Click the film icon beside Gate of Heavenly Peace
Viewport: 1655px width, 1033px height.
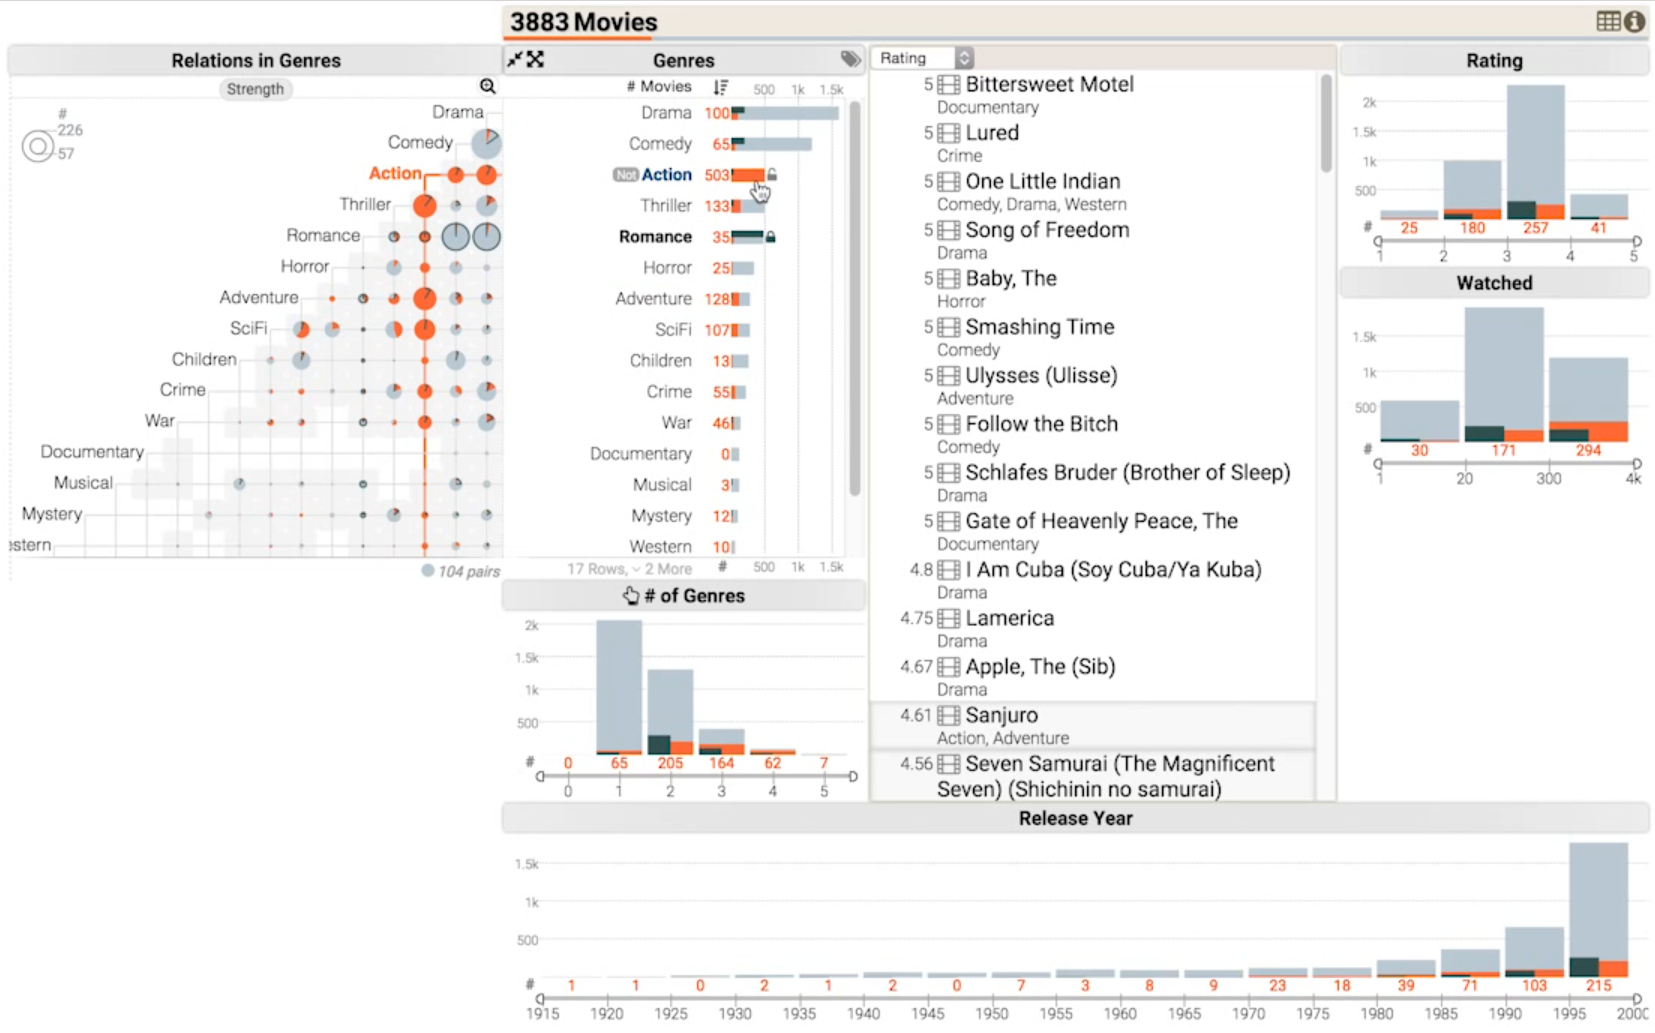point(949,521)
